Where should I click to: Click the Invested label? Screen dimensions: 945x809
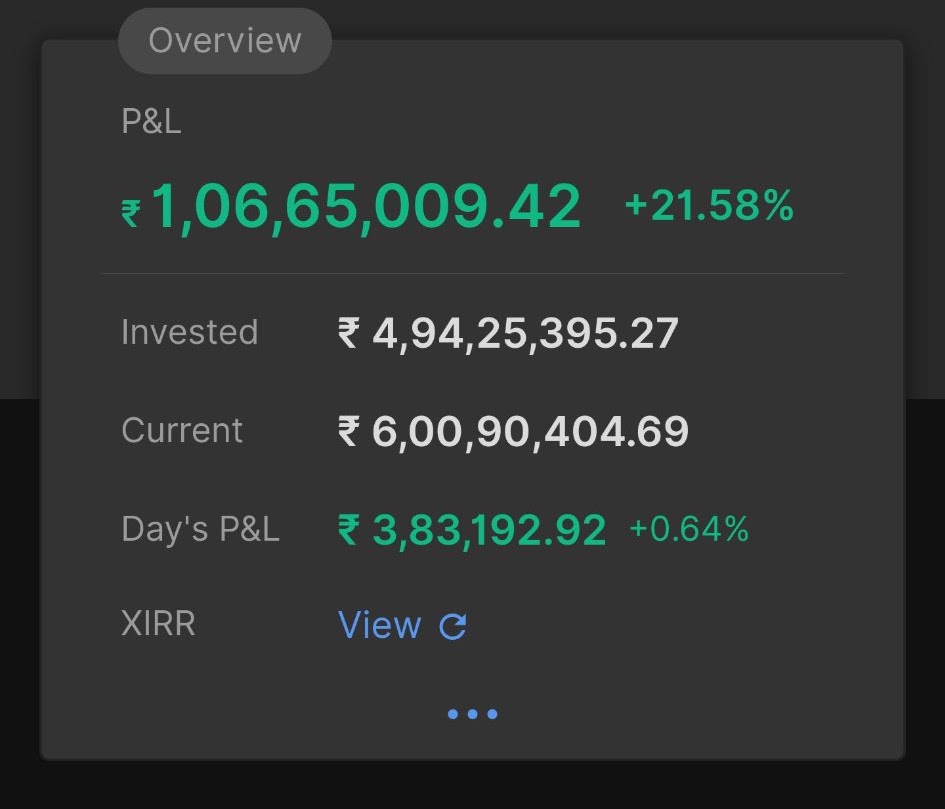190,332
